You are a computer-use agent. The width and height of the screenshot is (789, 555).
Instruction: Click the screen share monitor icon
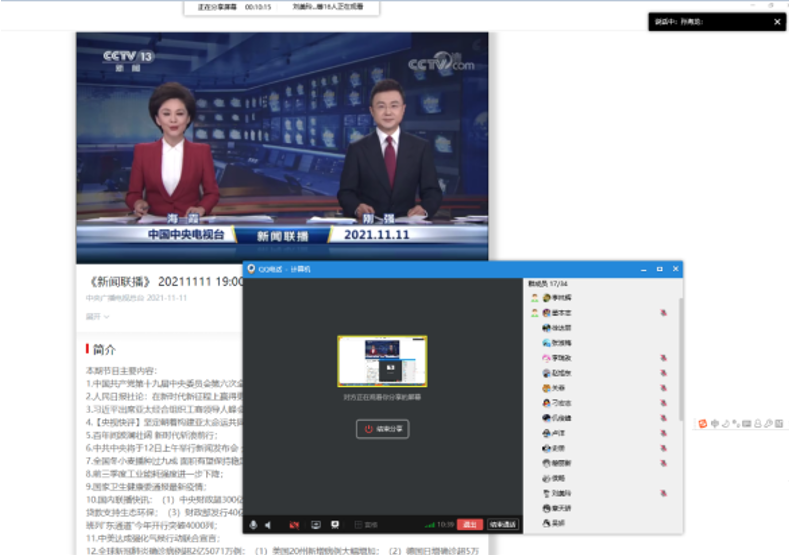316,524
